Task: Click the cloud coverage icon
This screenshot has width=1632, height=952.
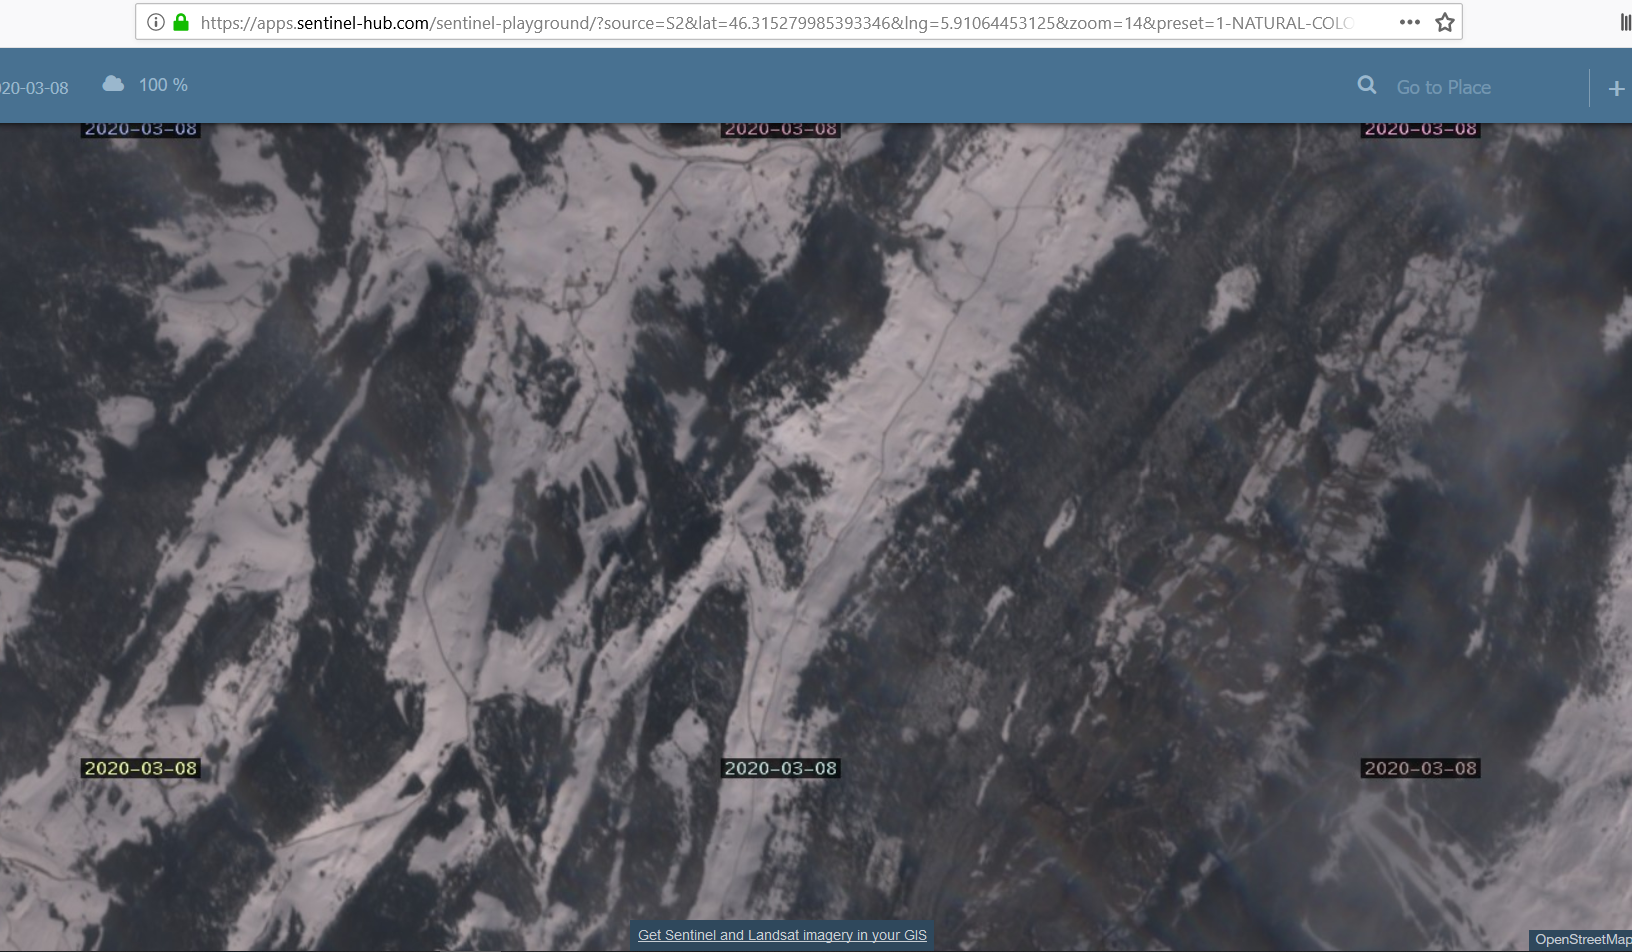Action: 113,84
